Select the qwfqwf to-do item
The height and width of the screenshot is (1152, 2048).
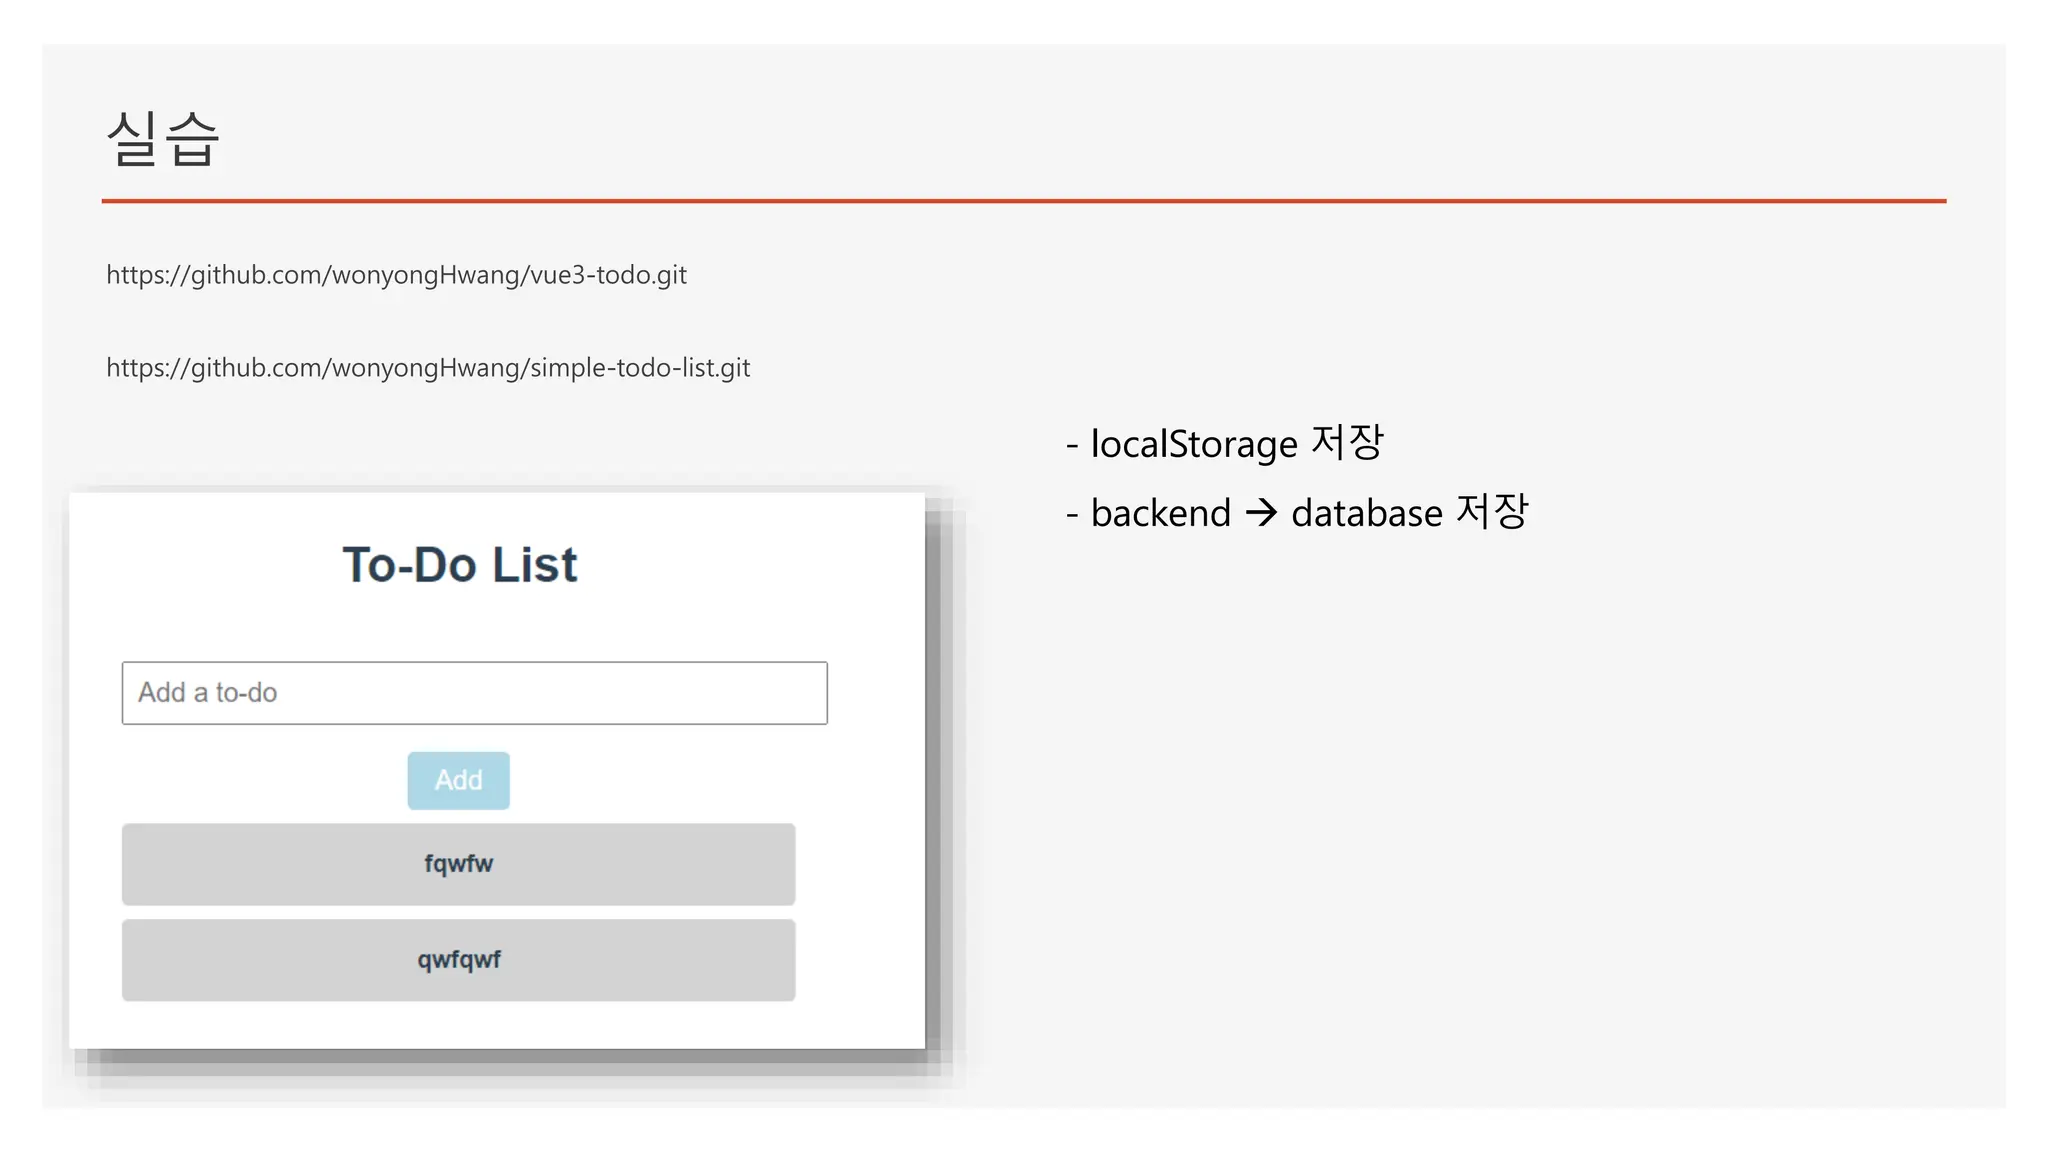[458, 960]
